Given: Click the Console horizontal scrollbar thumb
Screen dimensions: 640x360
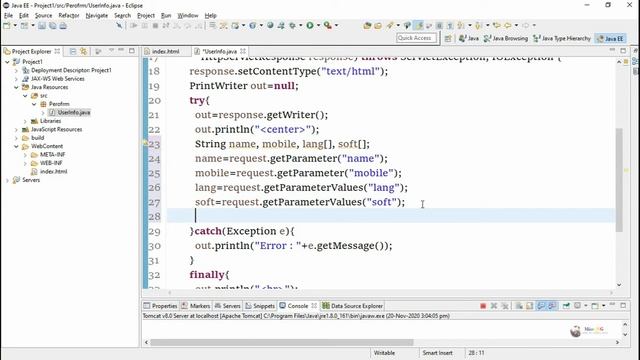Looking at the screenshot, I should [x=282, y=342].
